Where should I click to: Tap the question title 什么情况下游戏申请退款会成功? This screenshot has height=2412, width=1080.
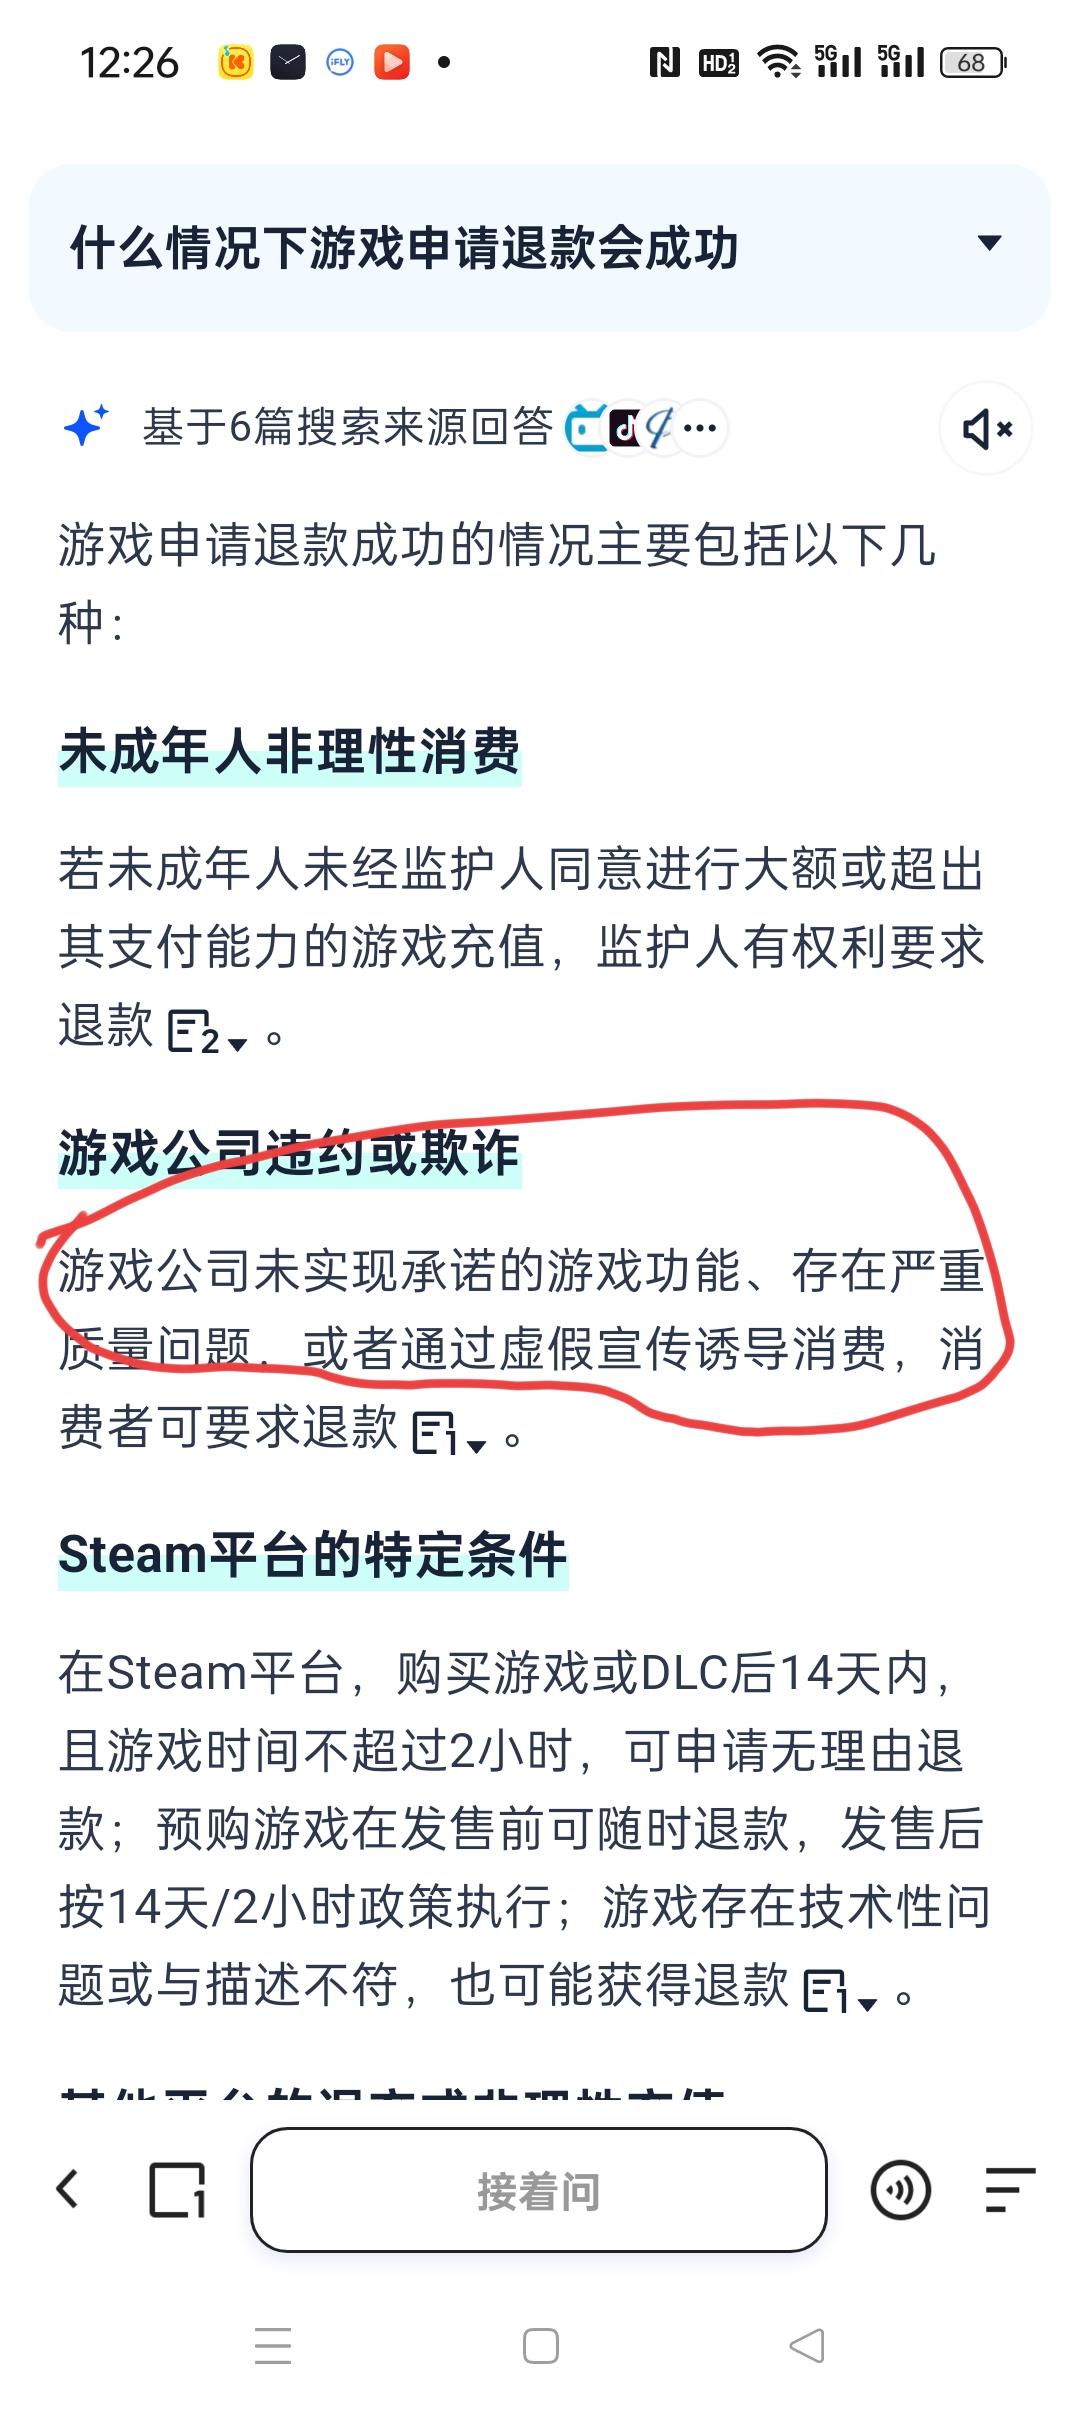[x=404, y=247]
